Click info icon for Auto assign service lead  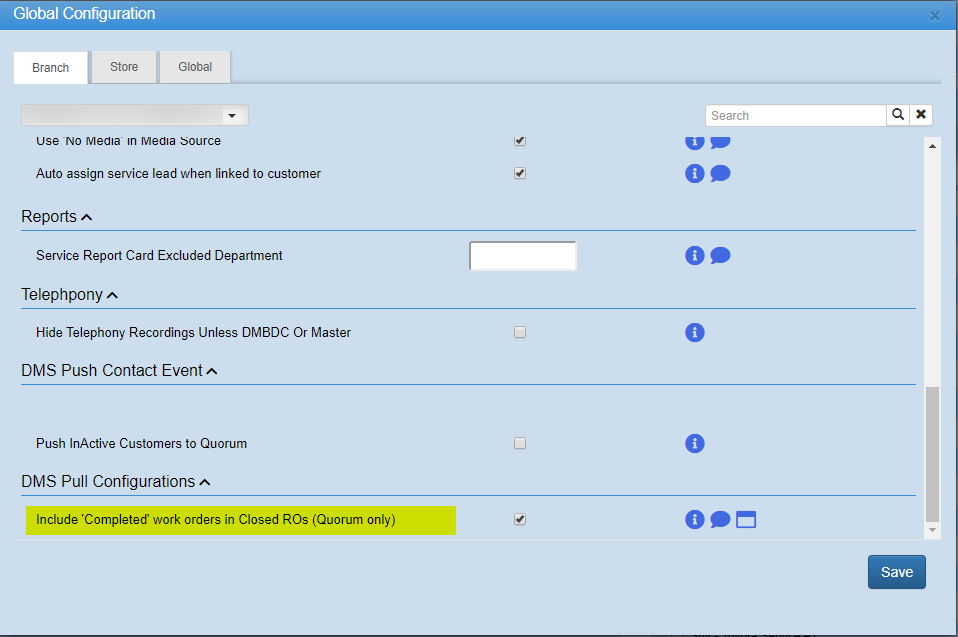(695, 174)
